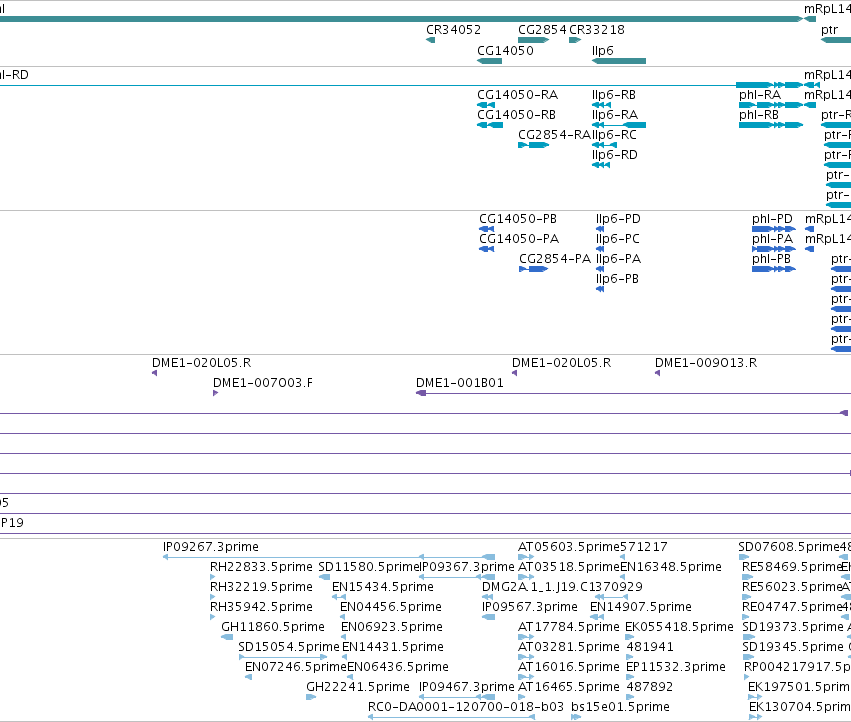Screen dimensions: 851x722
Task: Select EST IP09267.3prime label
Action: (211, 547)
